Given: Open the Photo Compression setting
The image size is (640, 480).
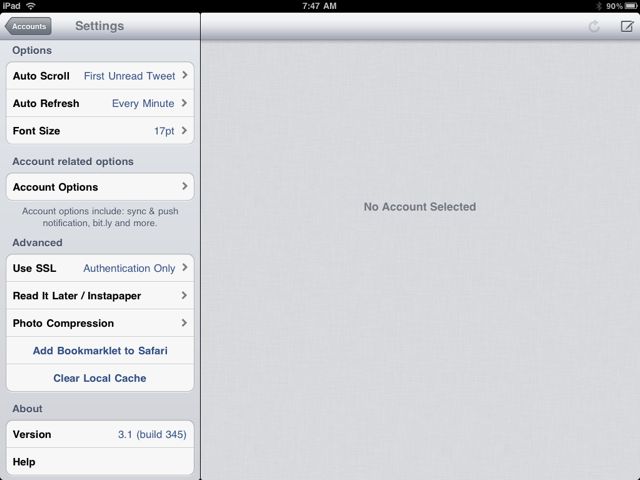Looking at the screenshot, I should 100,323.
